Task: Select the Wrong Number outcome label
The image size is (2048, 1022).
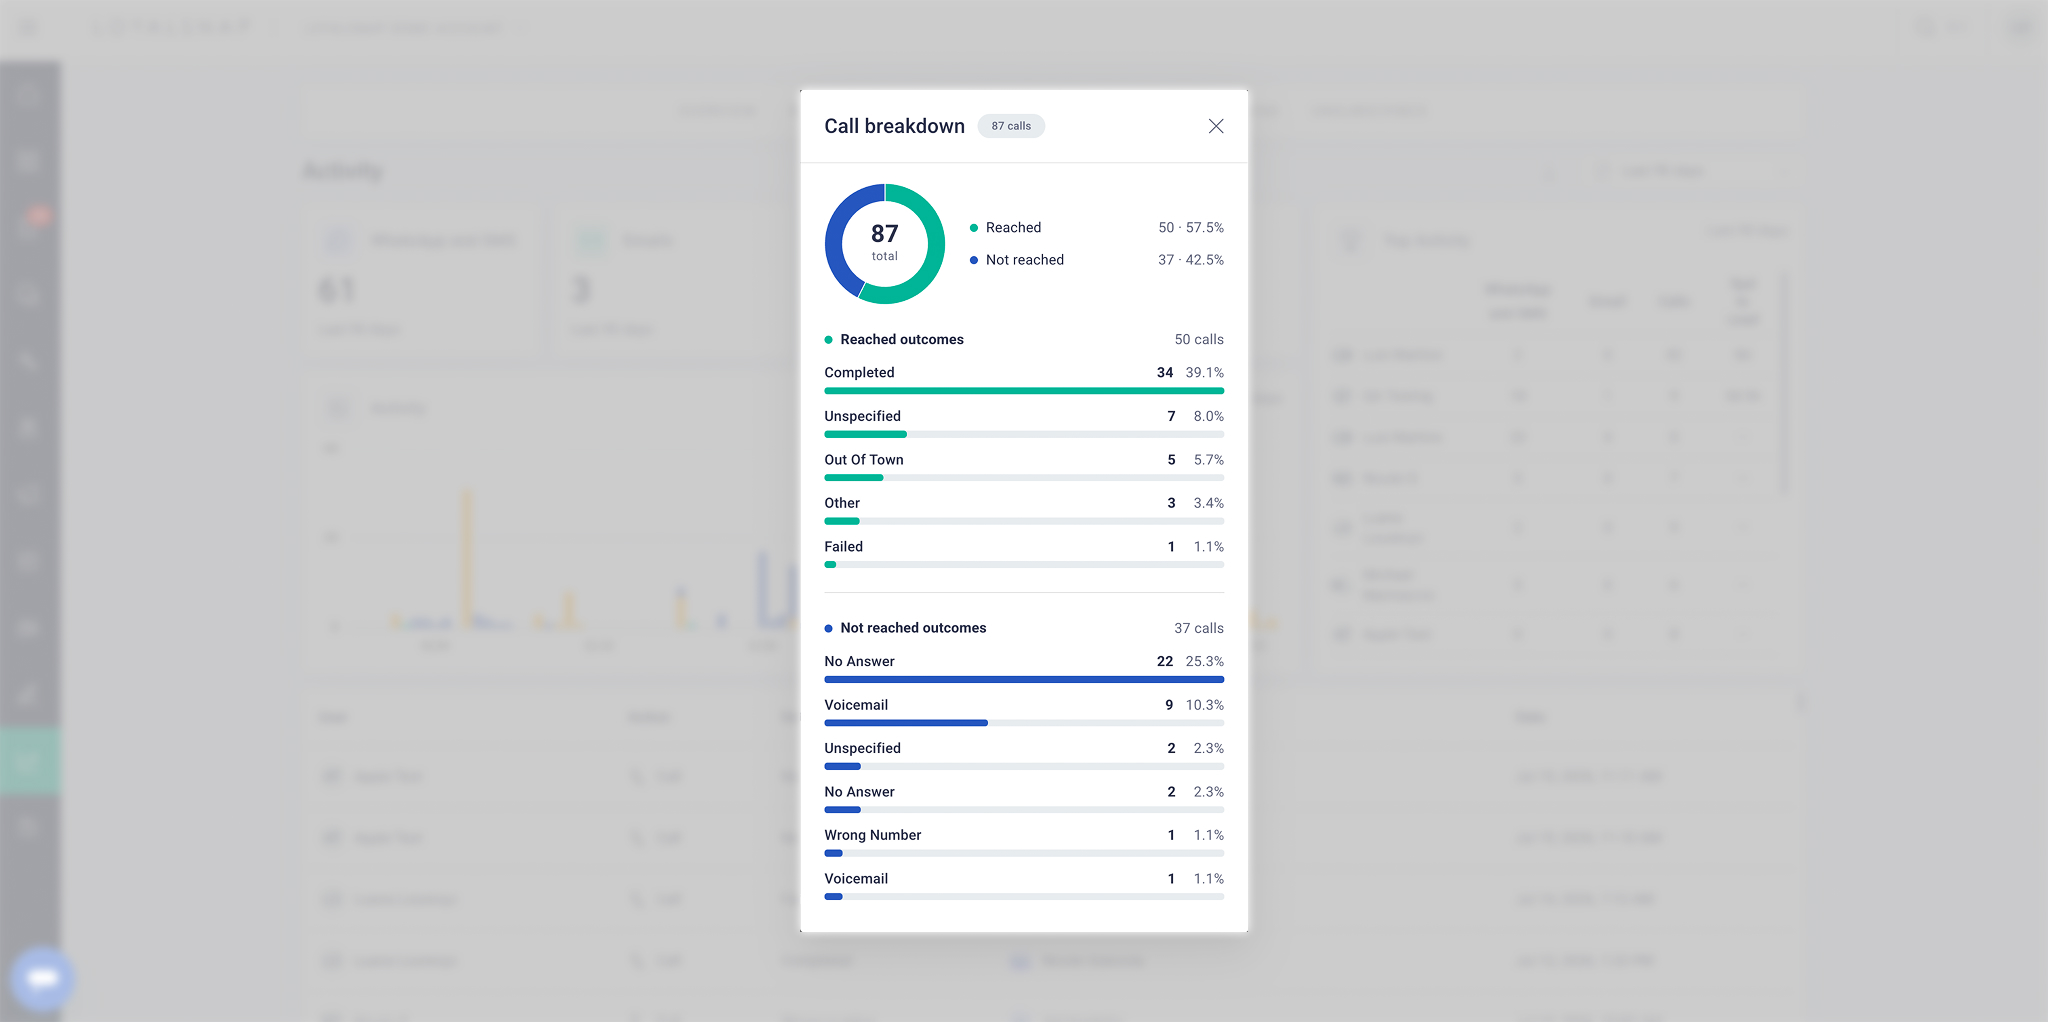Action: click(x=872, y=835)
